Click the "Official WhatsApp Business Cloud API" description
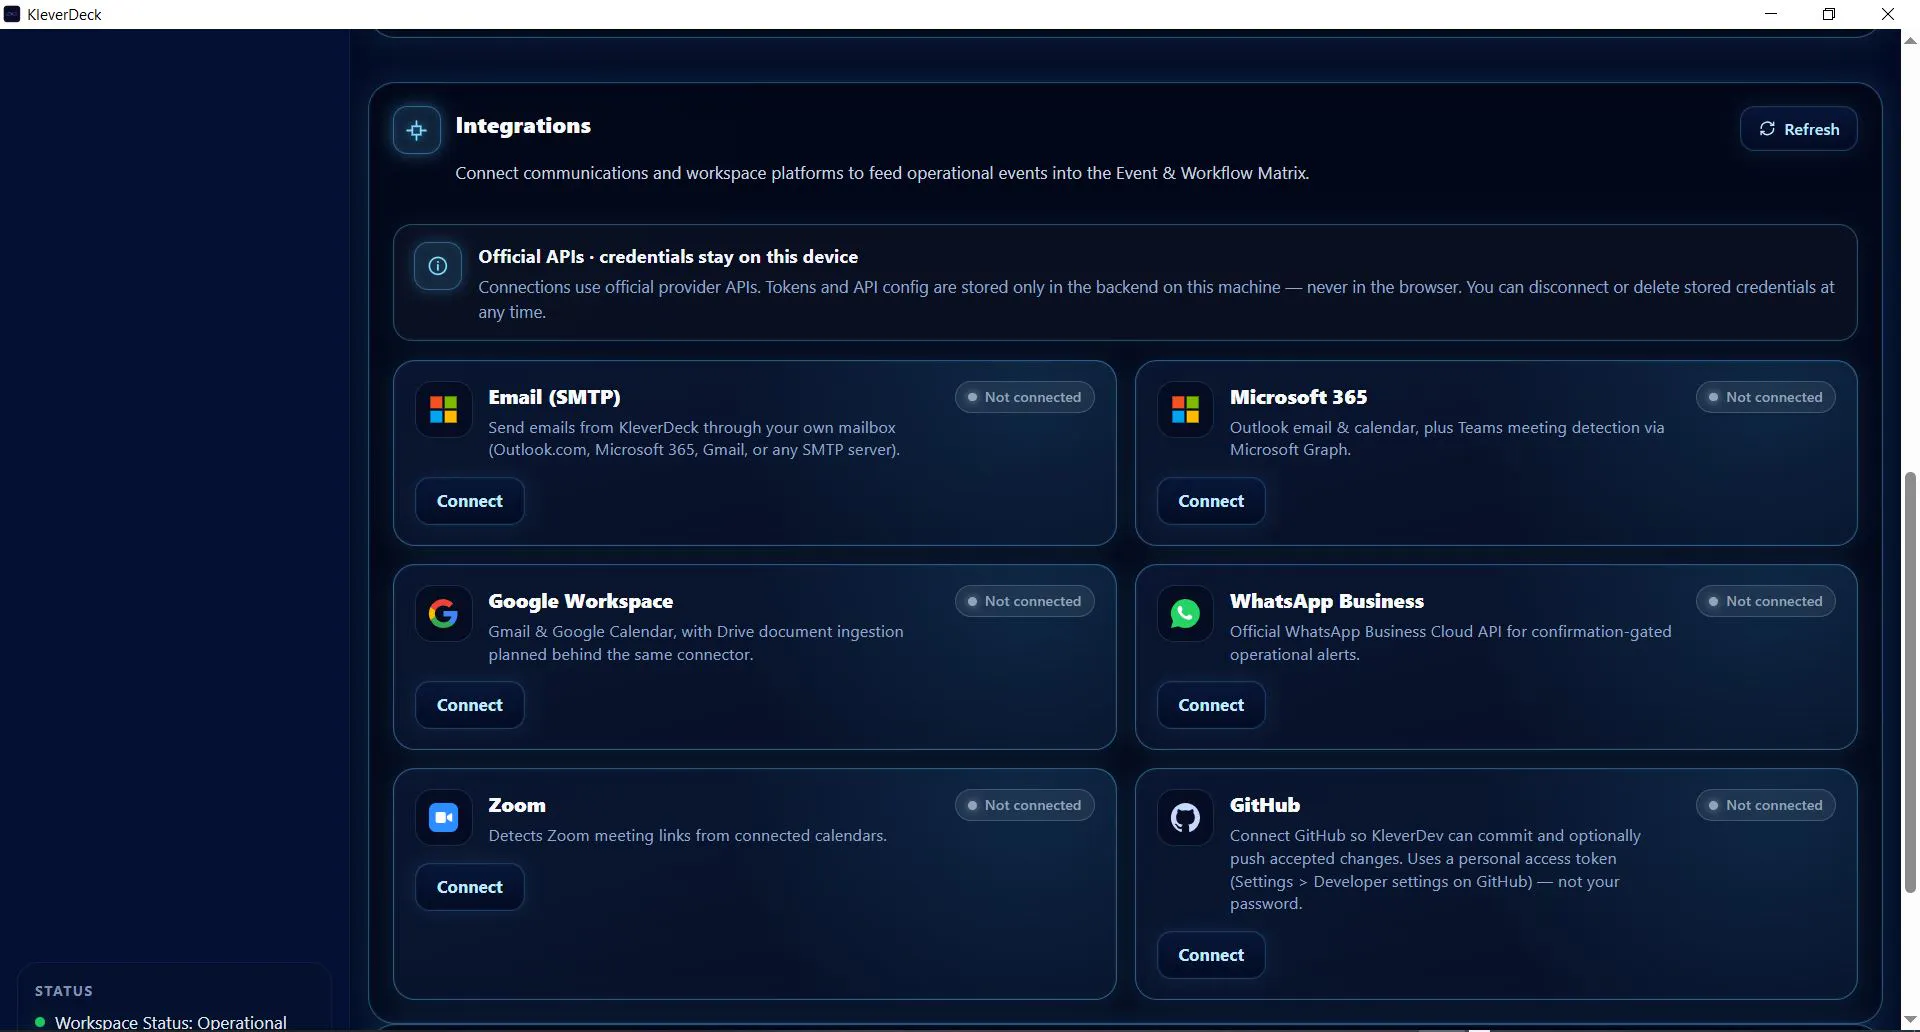The height and width of the screenshot is (1032, 1920). coord(1450,643)
